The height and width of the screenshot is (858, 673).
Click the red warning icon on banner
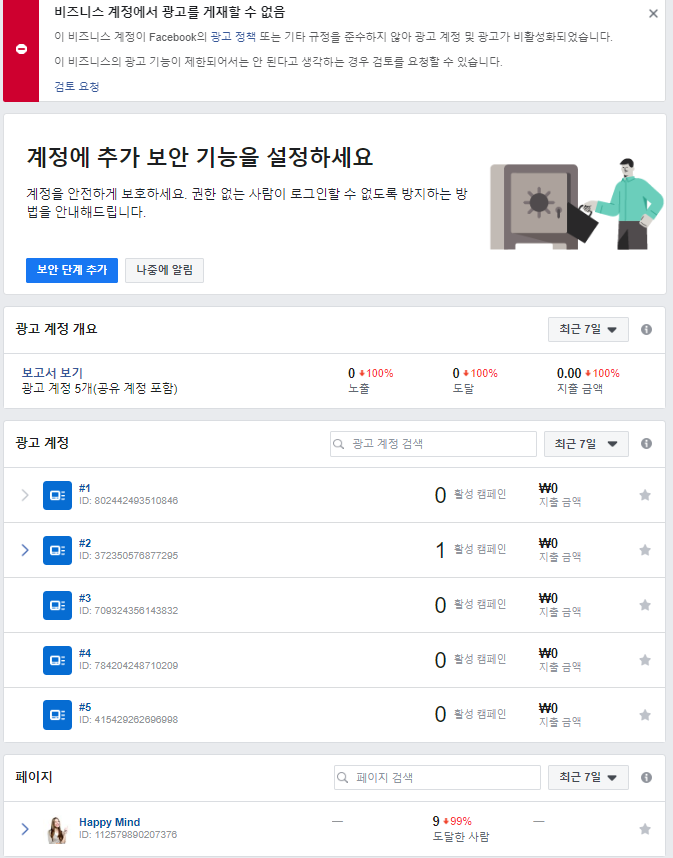click(21, 49)
